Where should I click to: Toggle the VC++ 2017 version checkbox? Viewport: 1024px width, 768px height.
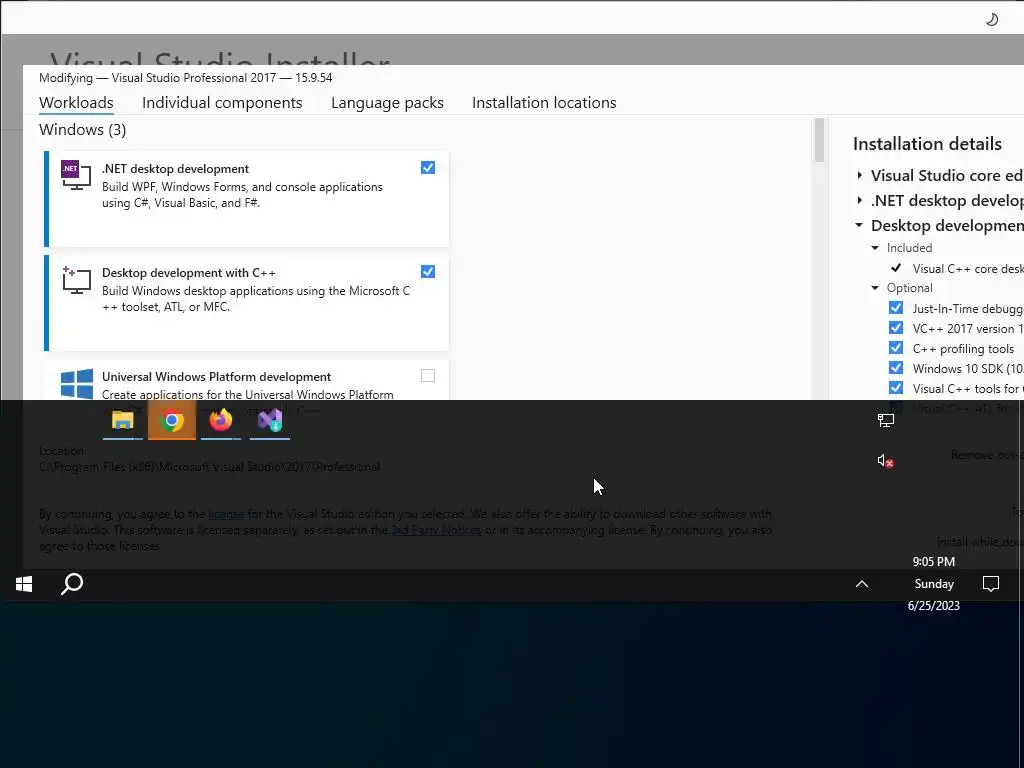pyautogui.click(x=896, y=328)
